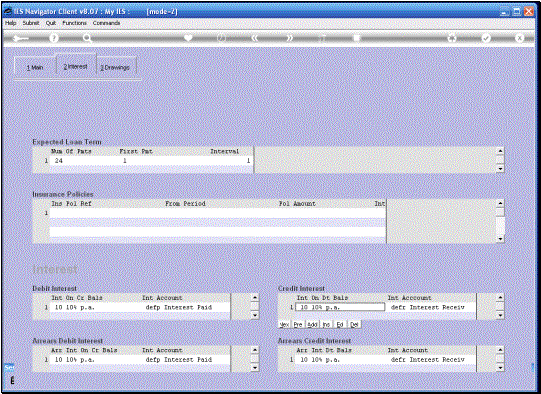Click the Del button under Credit Interest
This screenshot has height=394, width=541.
(354, 325)
